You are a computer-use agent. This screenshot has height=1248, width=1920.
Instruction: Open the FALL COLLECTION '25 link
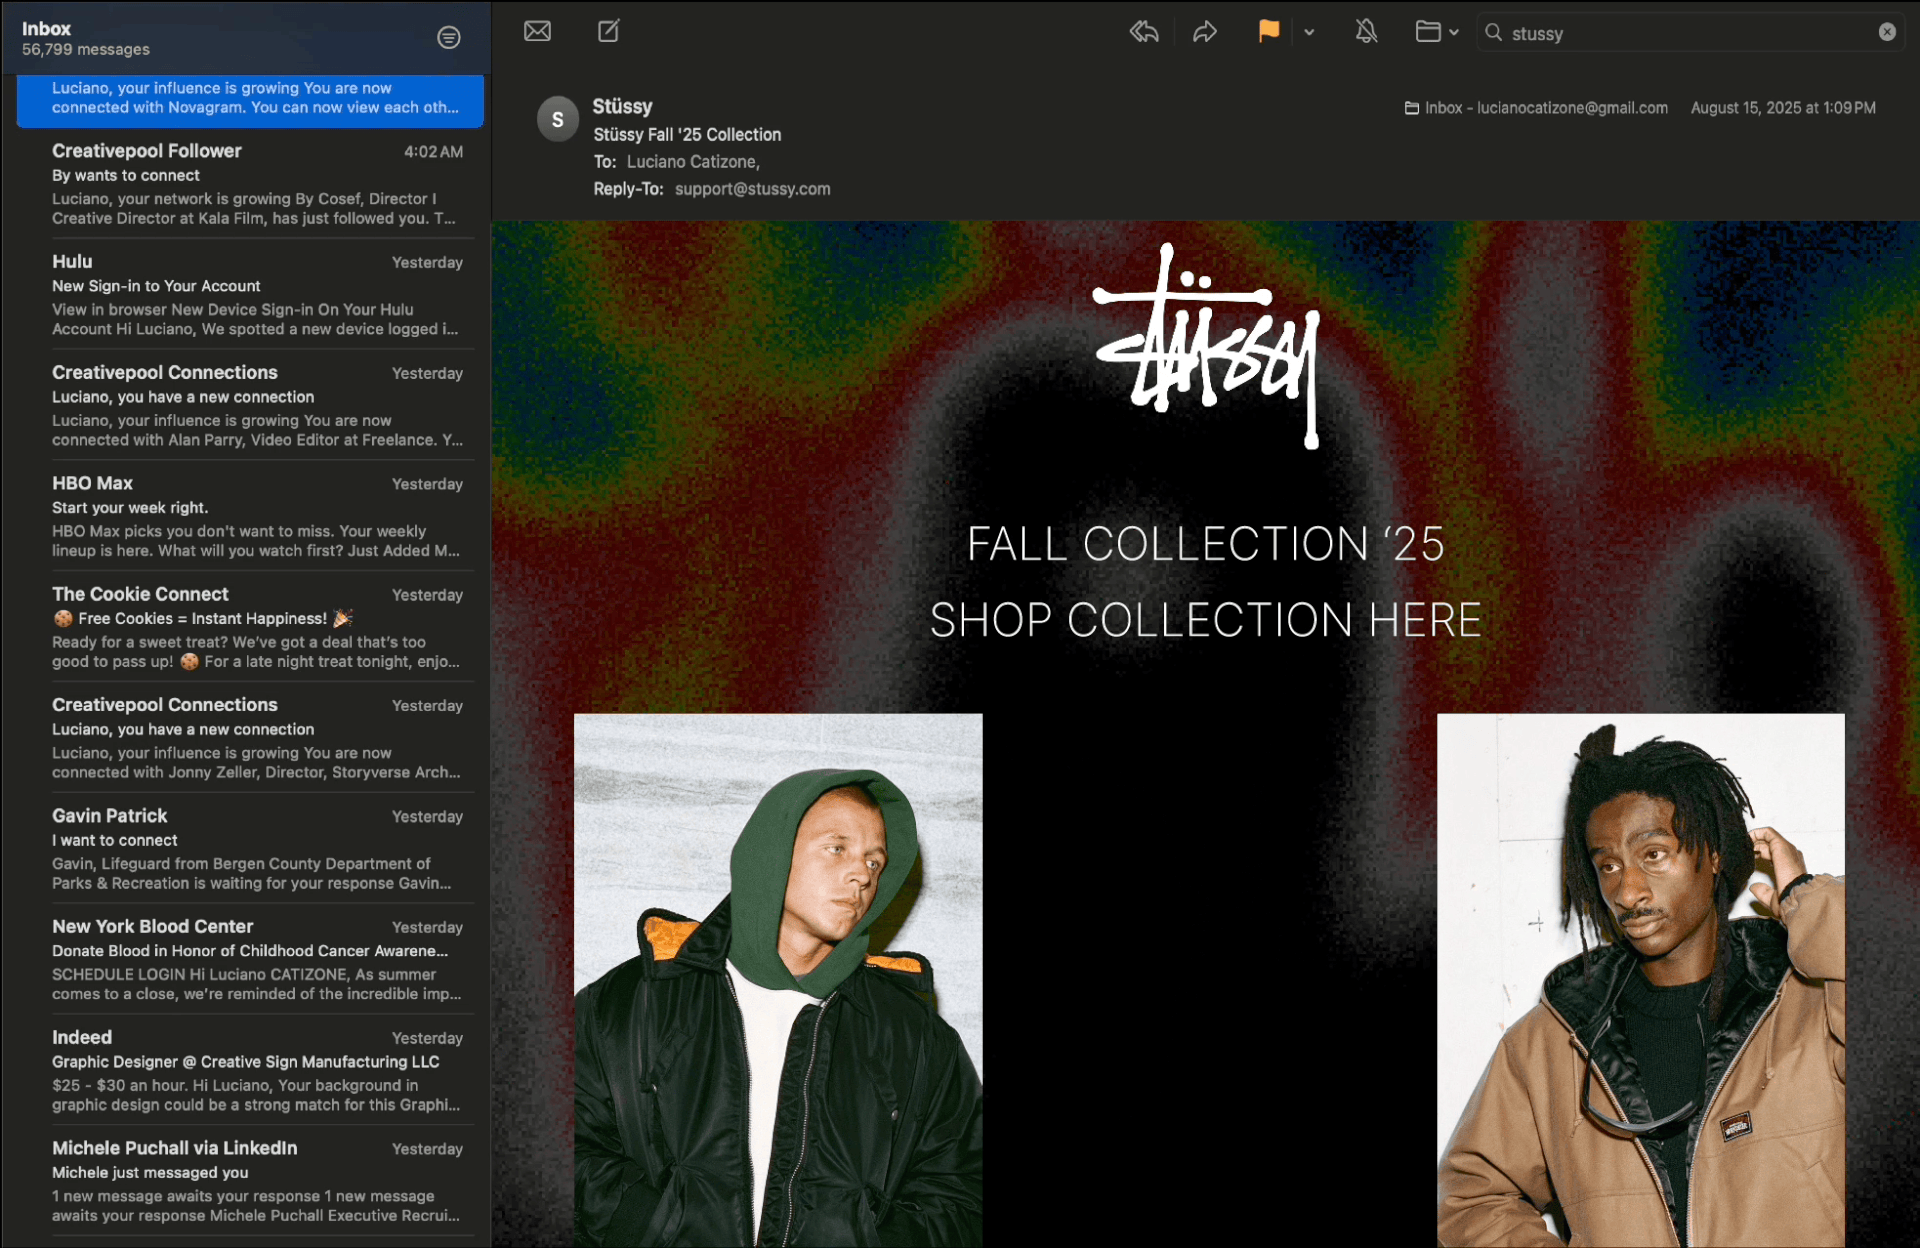pyautogui.click(x=1205, y=544)
